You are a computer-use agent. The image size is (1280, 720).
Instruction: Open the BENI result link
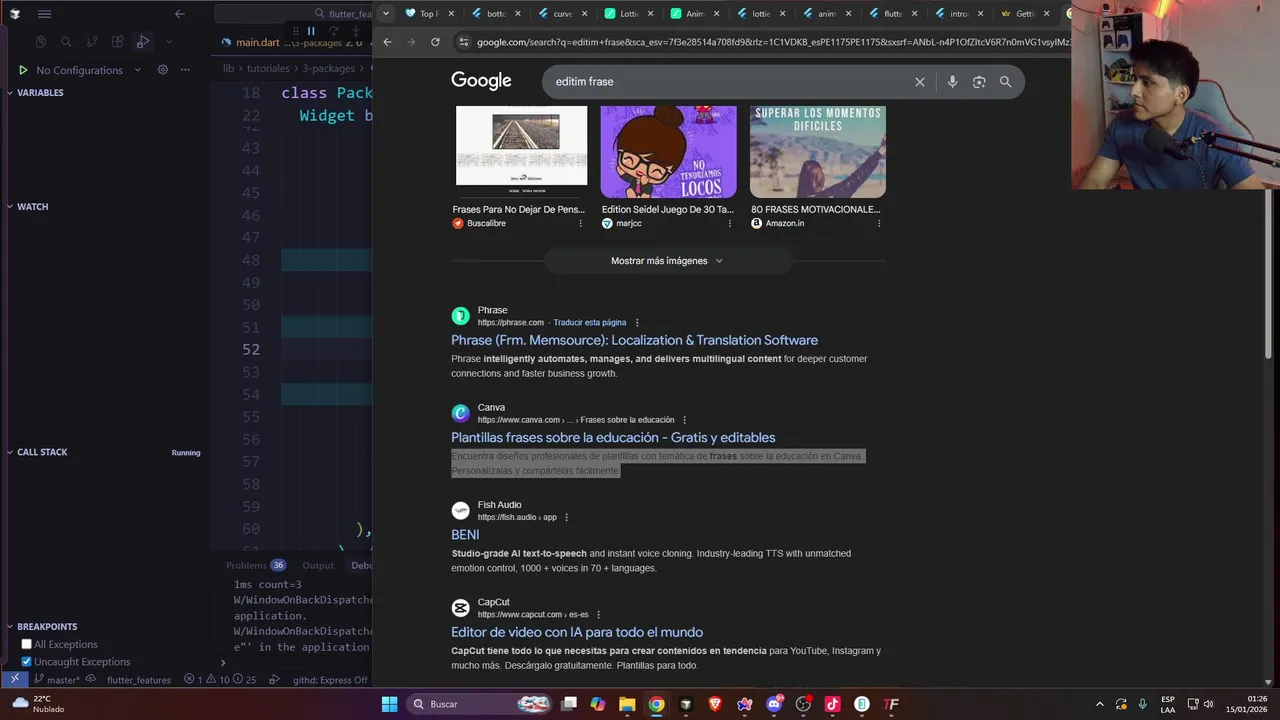pos(465,535)
